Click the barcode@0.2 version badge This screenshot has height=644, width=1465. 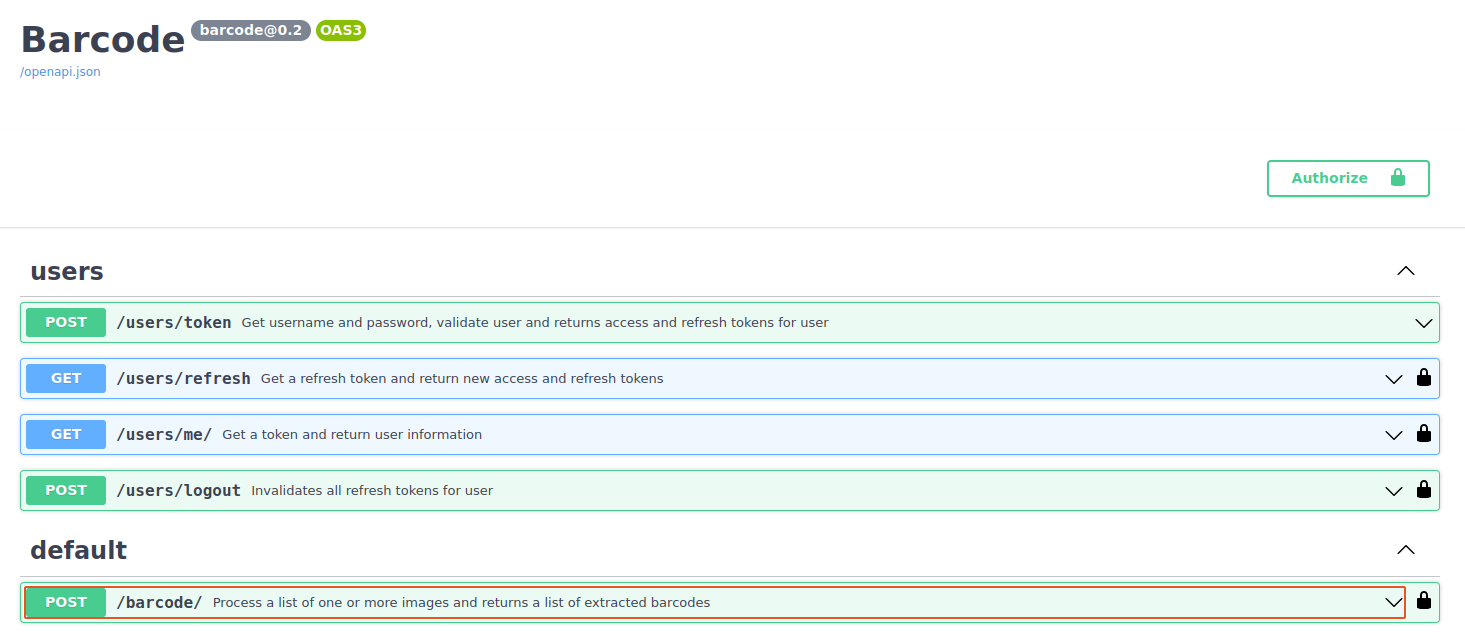(x=251, y=30)
